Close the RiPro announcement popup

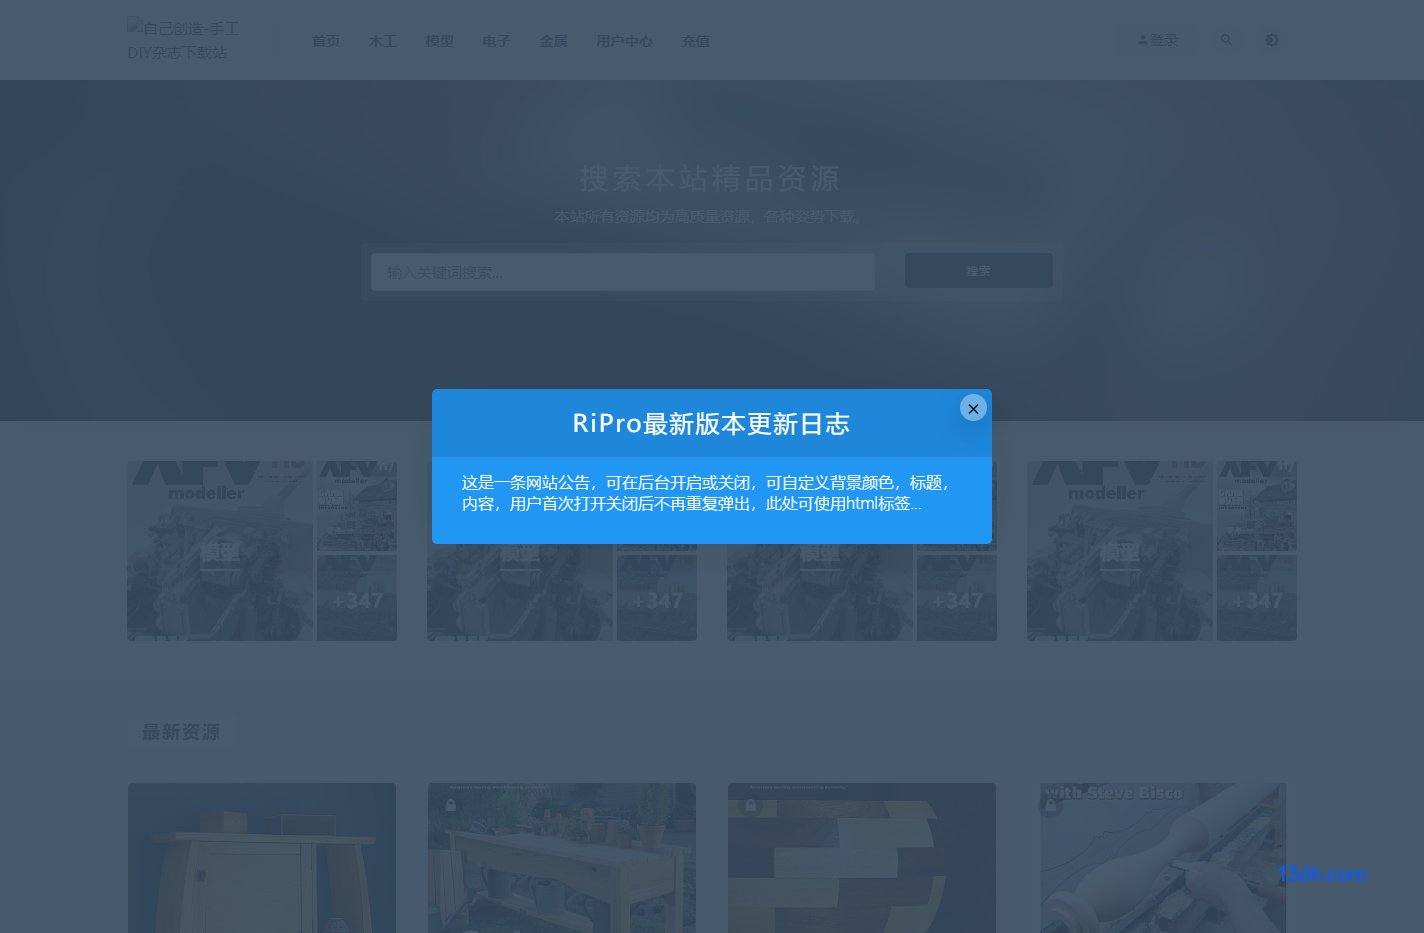973,408
